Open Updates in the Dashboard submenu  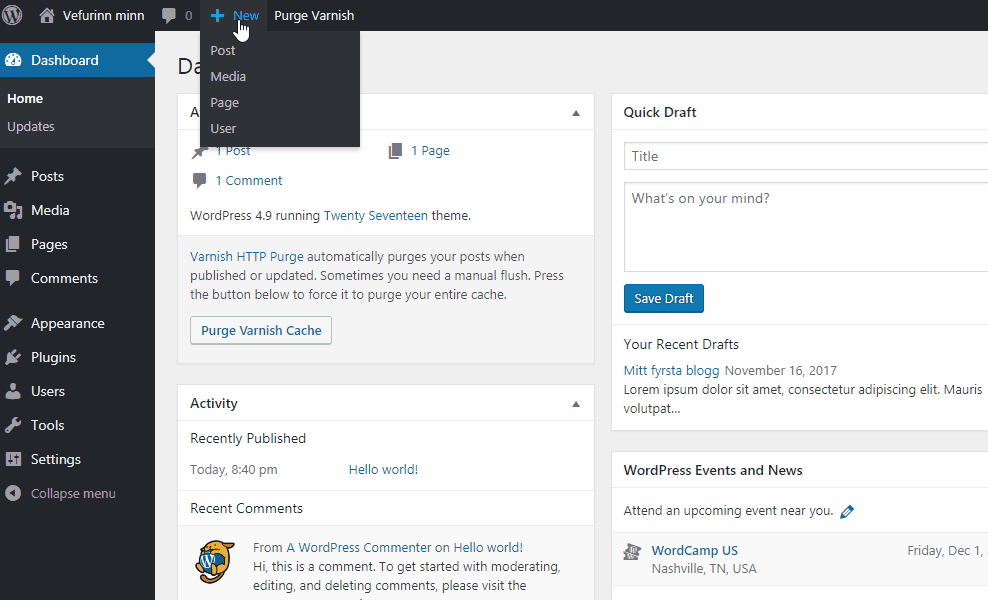click(x=31, y=126)
